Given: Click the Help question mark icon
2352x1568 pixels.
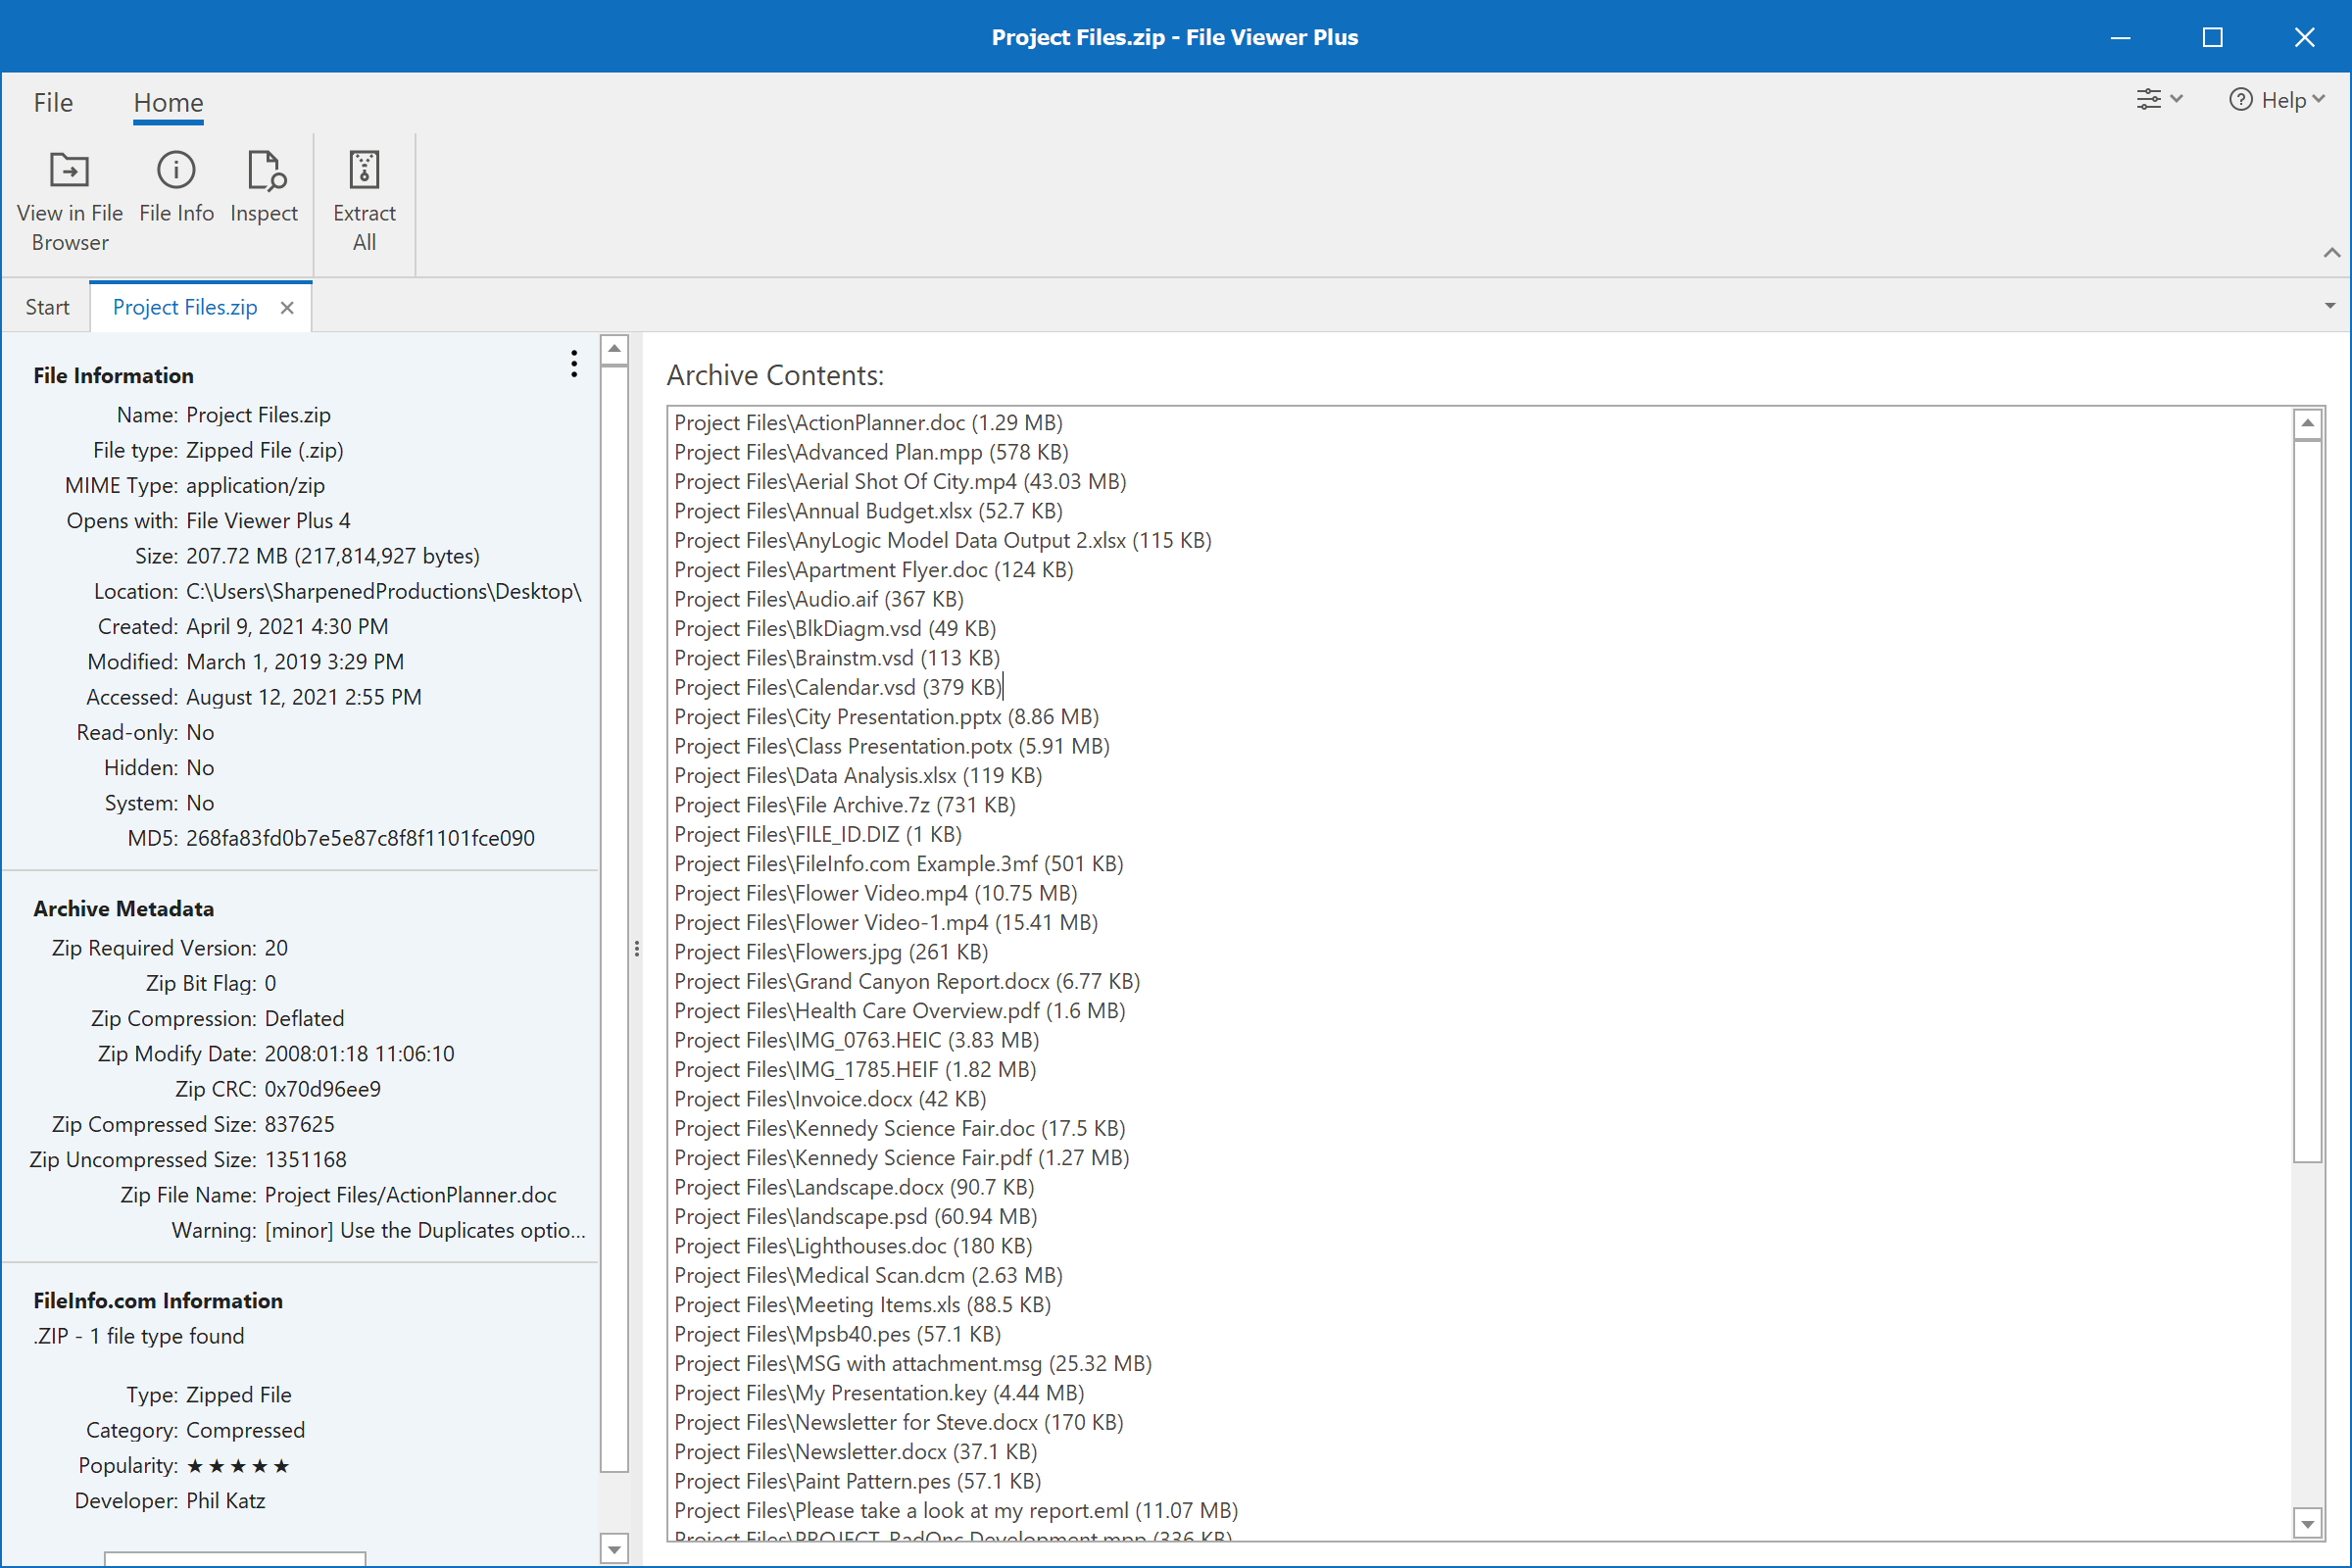Looking at the screenshot, I should pos(2242,99).
